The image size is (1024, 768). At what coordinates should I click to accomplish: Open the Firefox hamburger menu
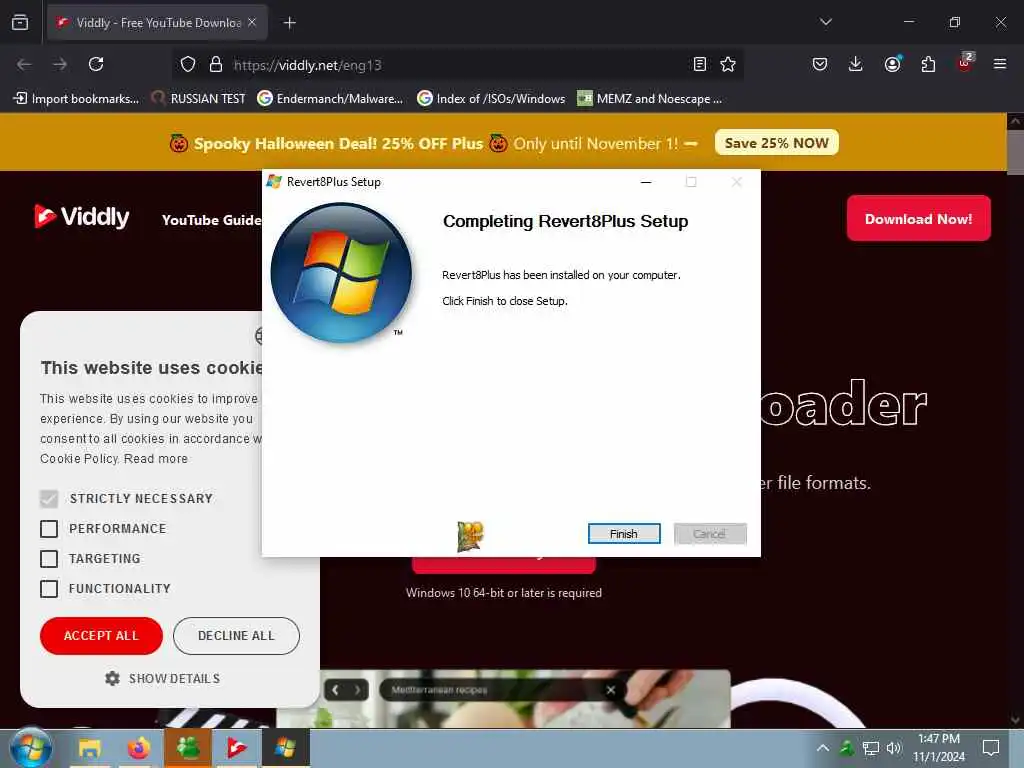(x=1000, y=64)
